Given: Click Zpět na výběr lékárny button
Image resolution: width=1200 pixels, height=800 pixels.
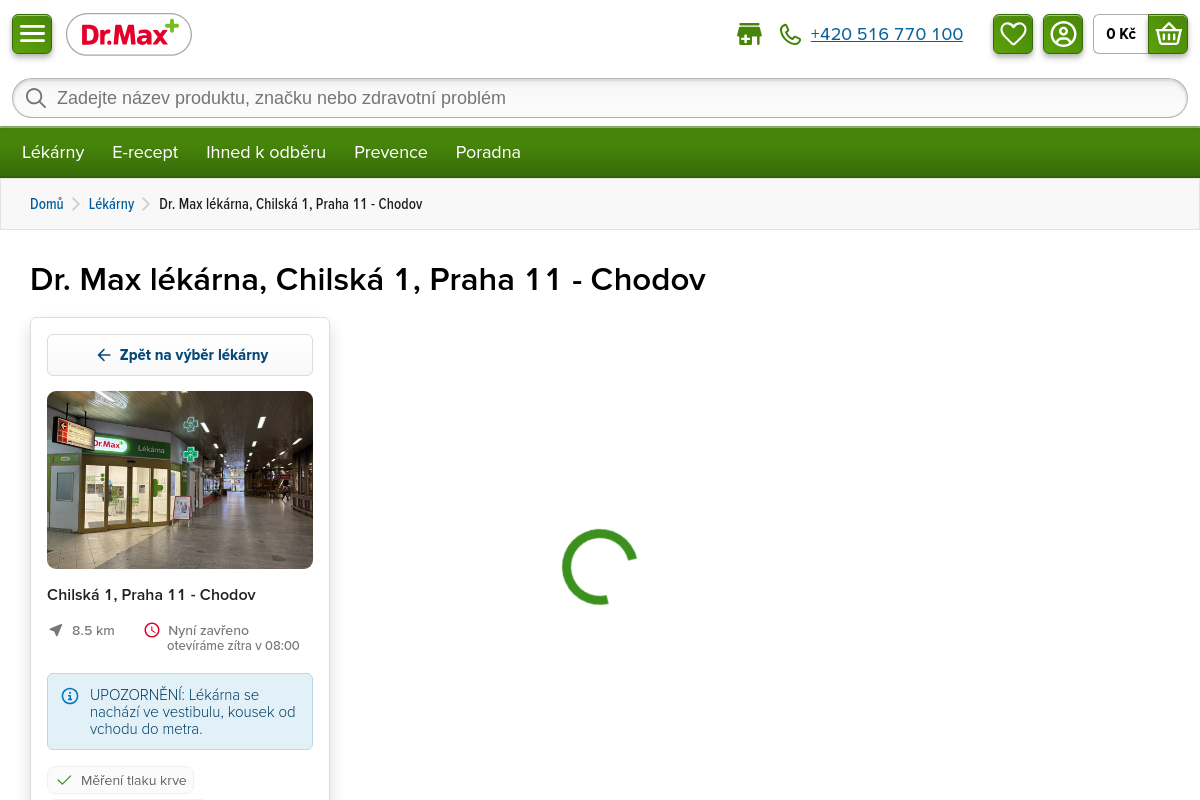Looking at the screenshot, I should pyautogui.click(x=180, y=355).
